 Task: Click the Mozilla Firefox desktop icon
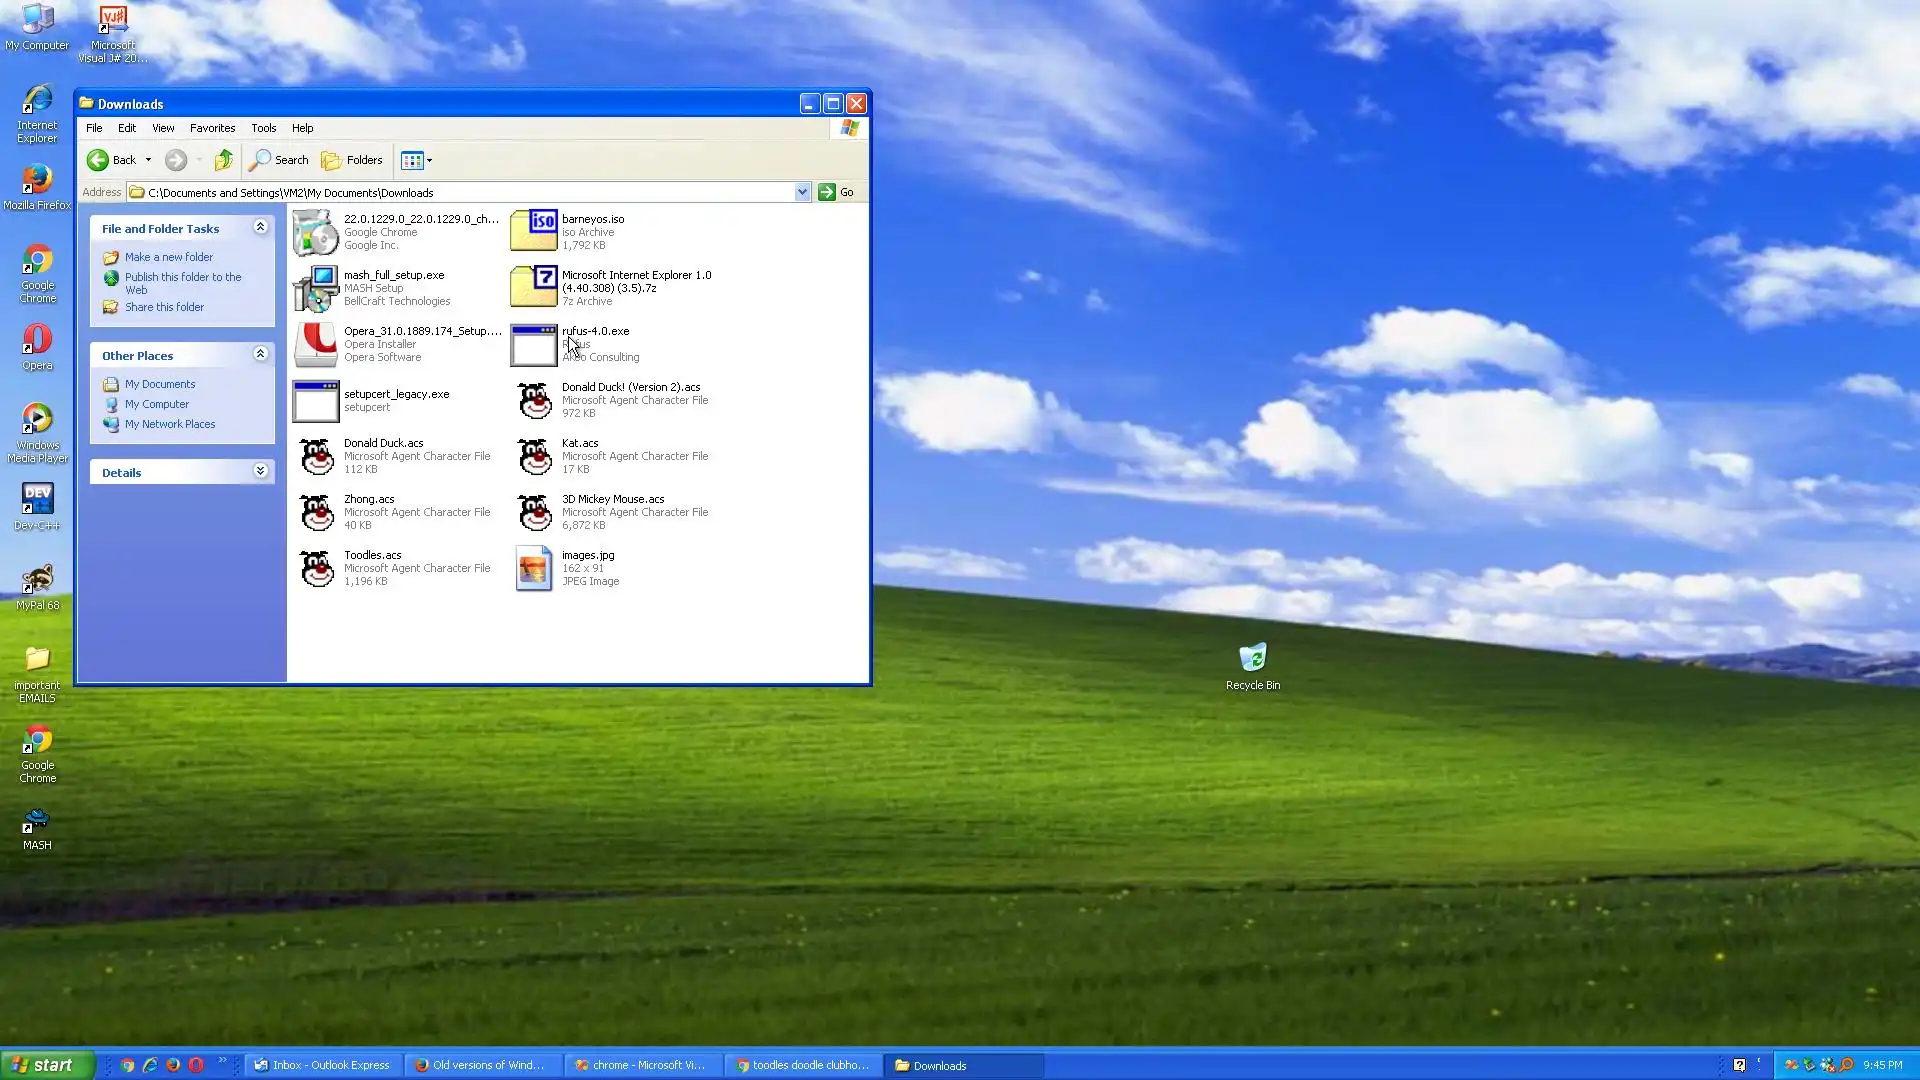(x=37, y=180)
